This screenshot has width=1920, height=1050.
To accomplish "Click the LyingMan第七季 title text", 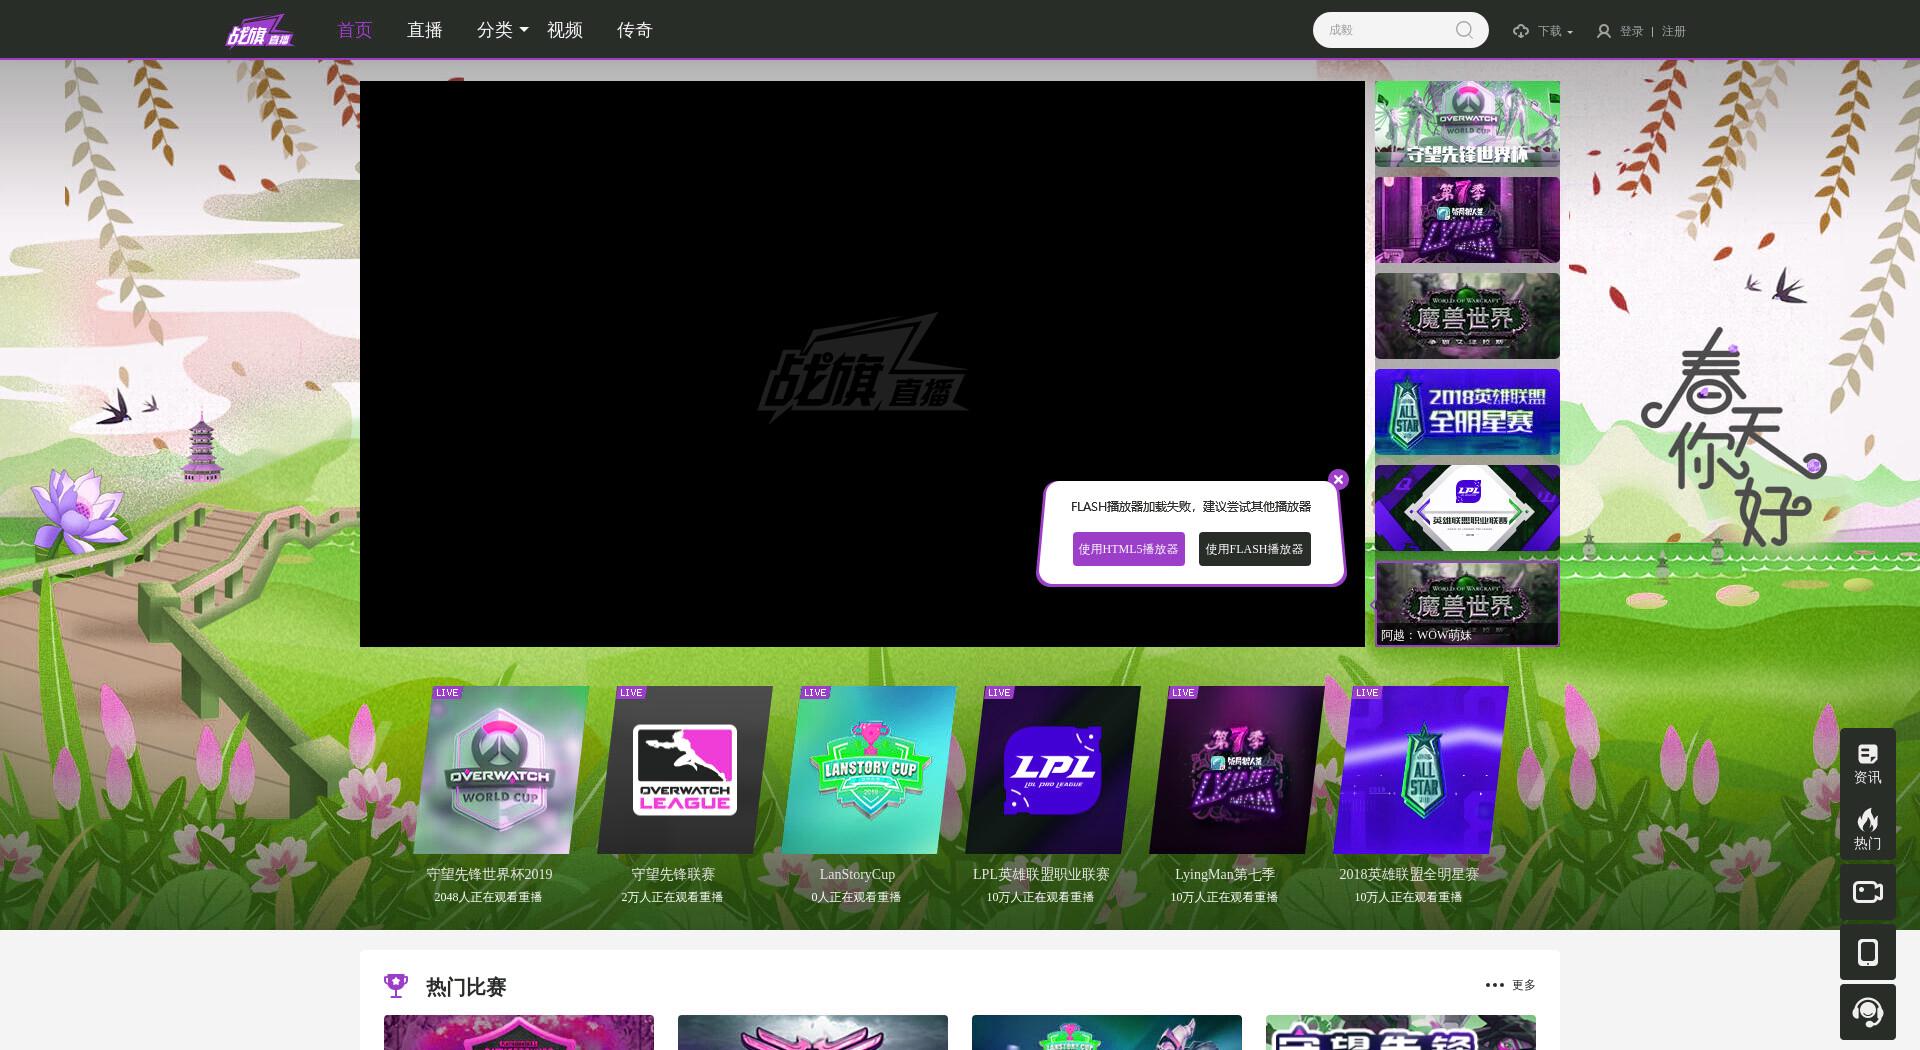I will click(x=1225, y=874).
